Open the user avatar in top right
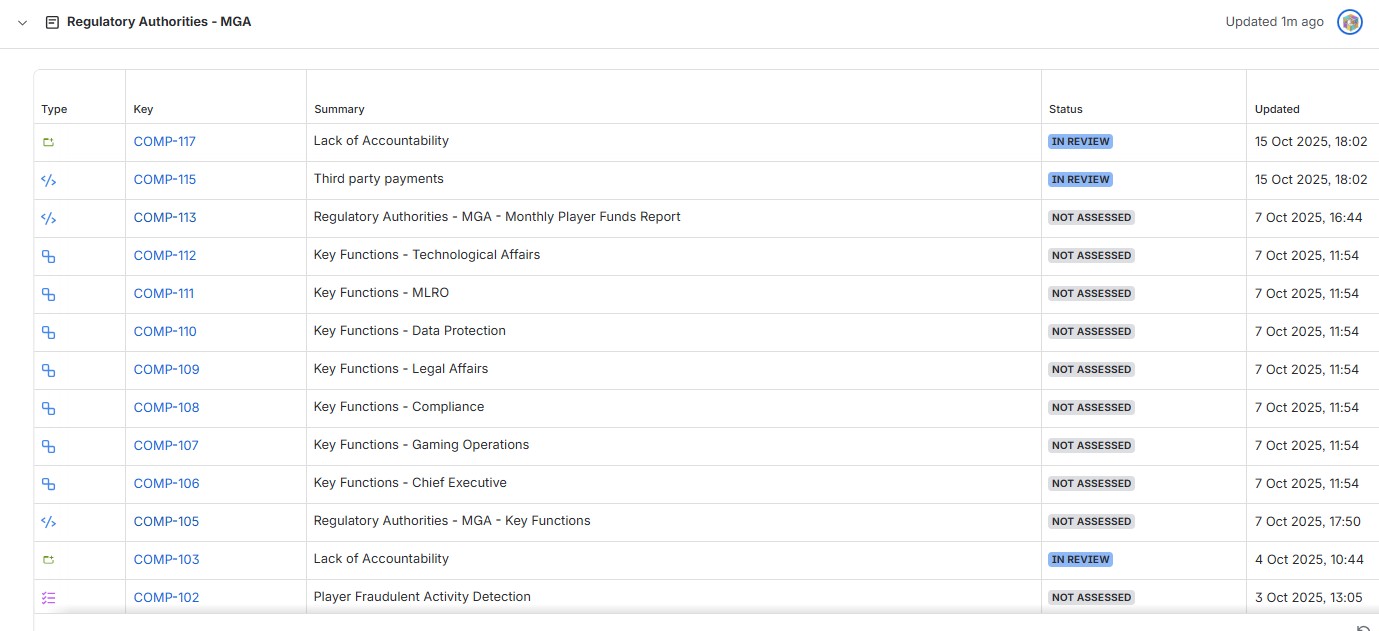 tap(1350, 22)
